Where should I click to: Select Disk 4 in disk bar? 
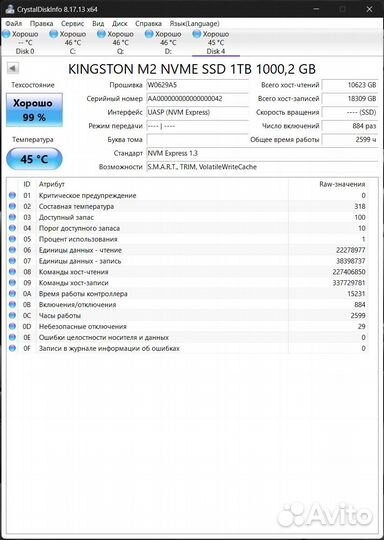pyautogui.click(x=216, y=43)
